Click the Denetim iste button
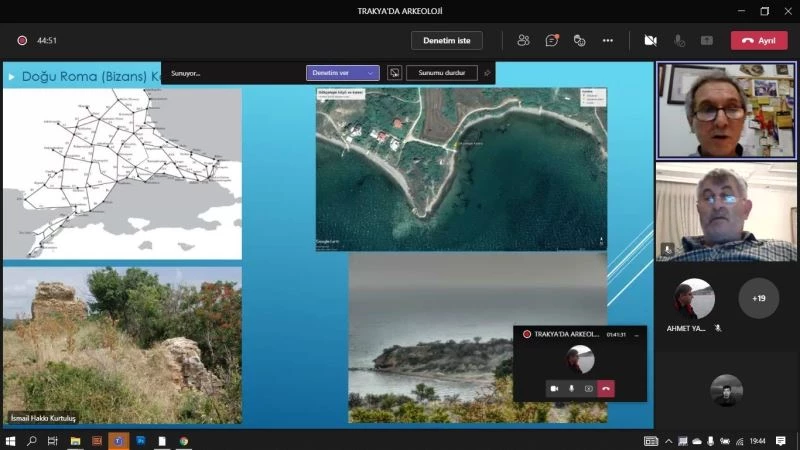 pos(446,40)
